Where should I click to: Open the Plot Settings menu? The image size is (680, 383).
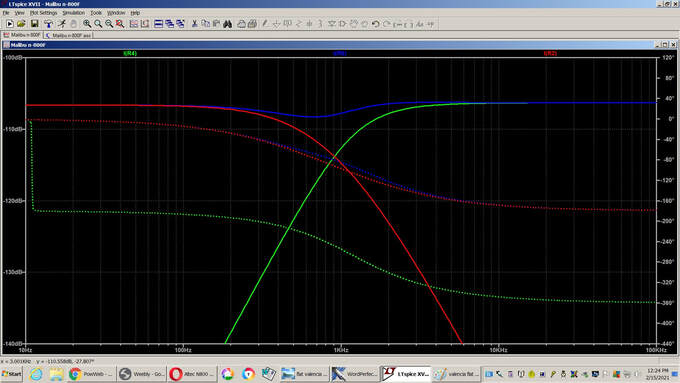pyautogui.click(x=43, y=13)
